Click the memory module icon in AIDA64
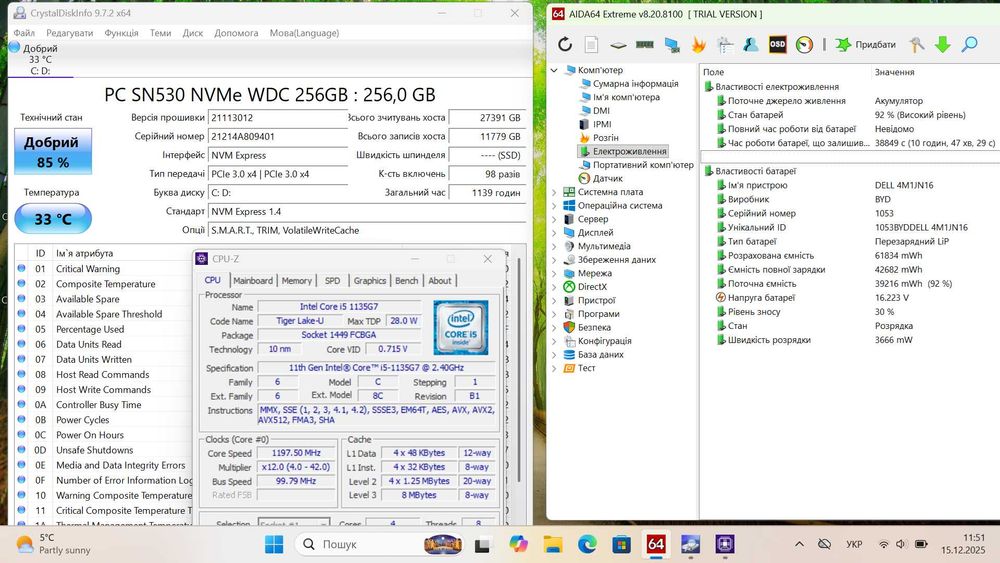 coord(645,45)
